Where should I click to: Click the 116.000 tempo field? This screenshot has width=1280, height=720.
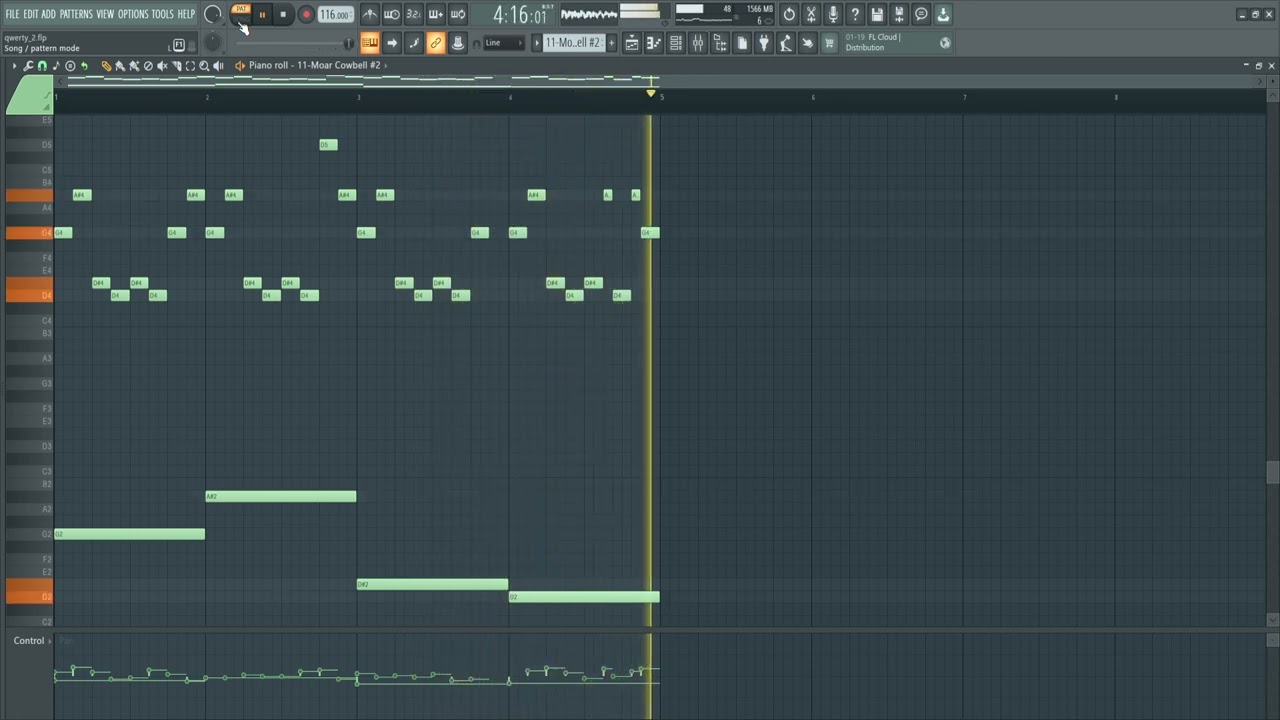point(336,15)
